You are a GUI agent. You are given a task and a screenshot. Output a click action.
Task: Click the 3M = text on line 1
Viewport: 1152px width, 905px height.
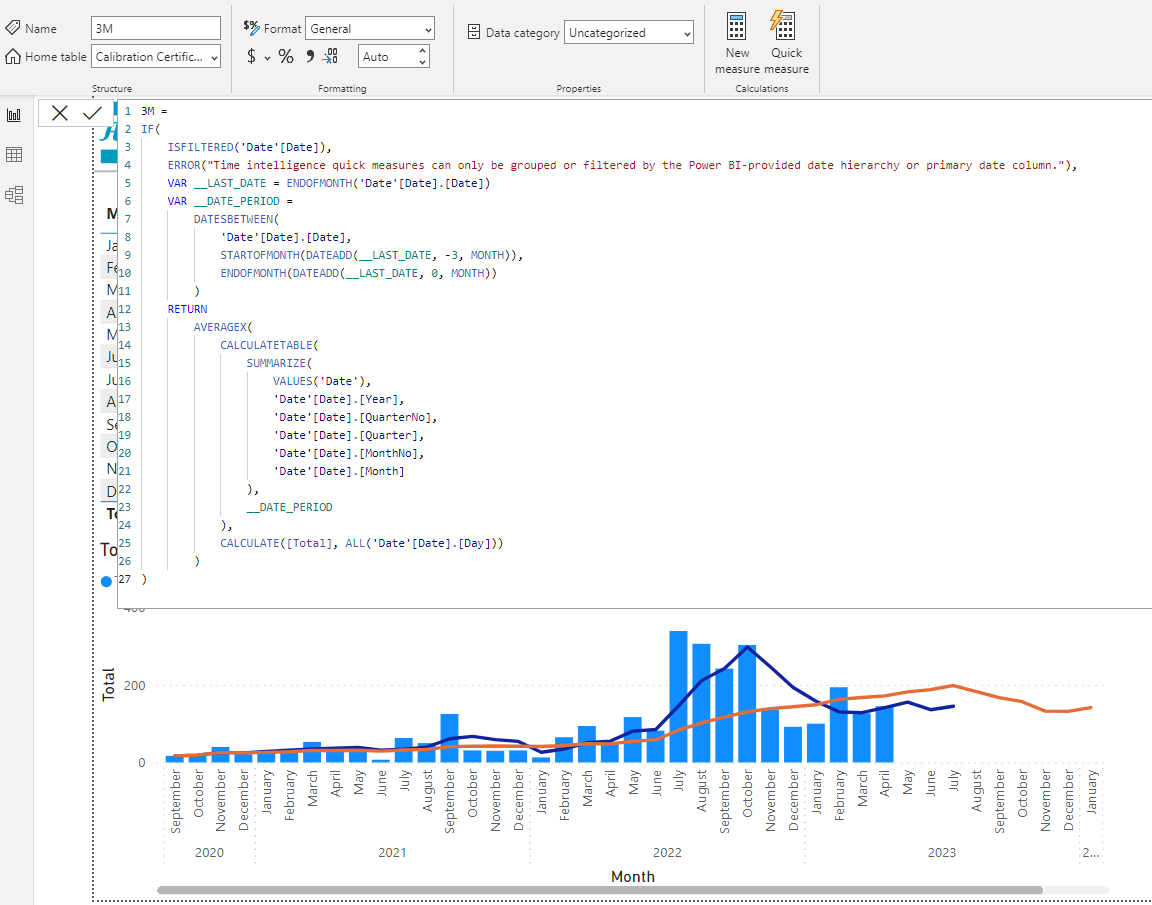[x=154, y=111]
